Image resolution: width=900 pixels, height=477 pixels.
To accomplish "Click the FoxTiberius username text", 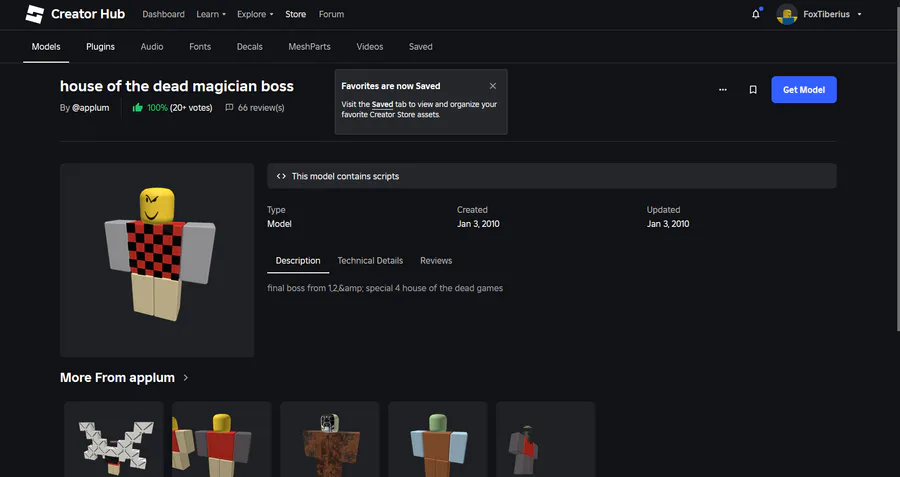I will (827, 14).
